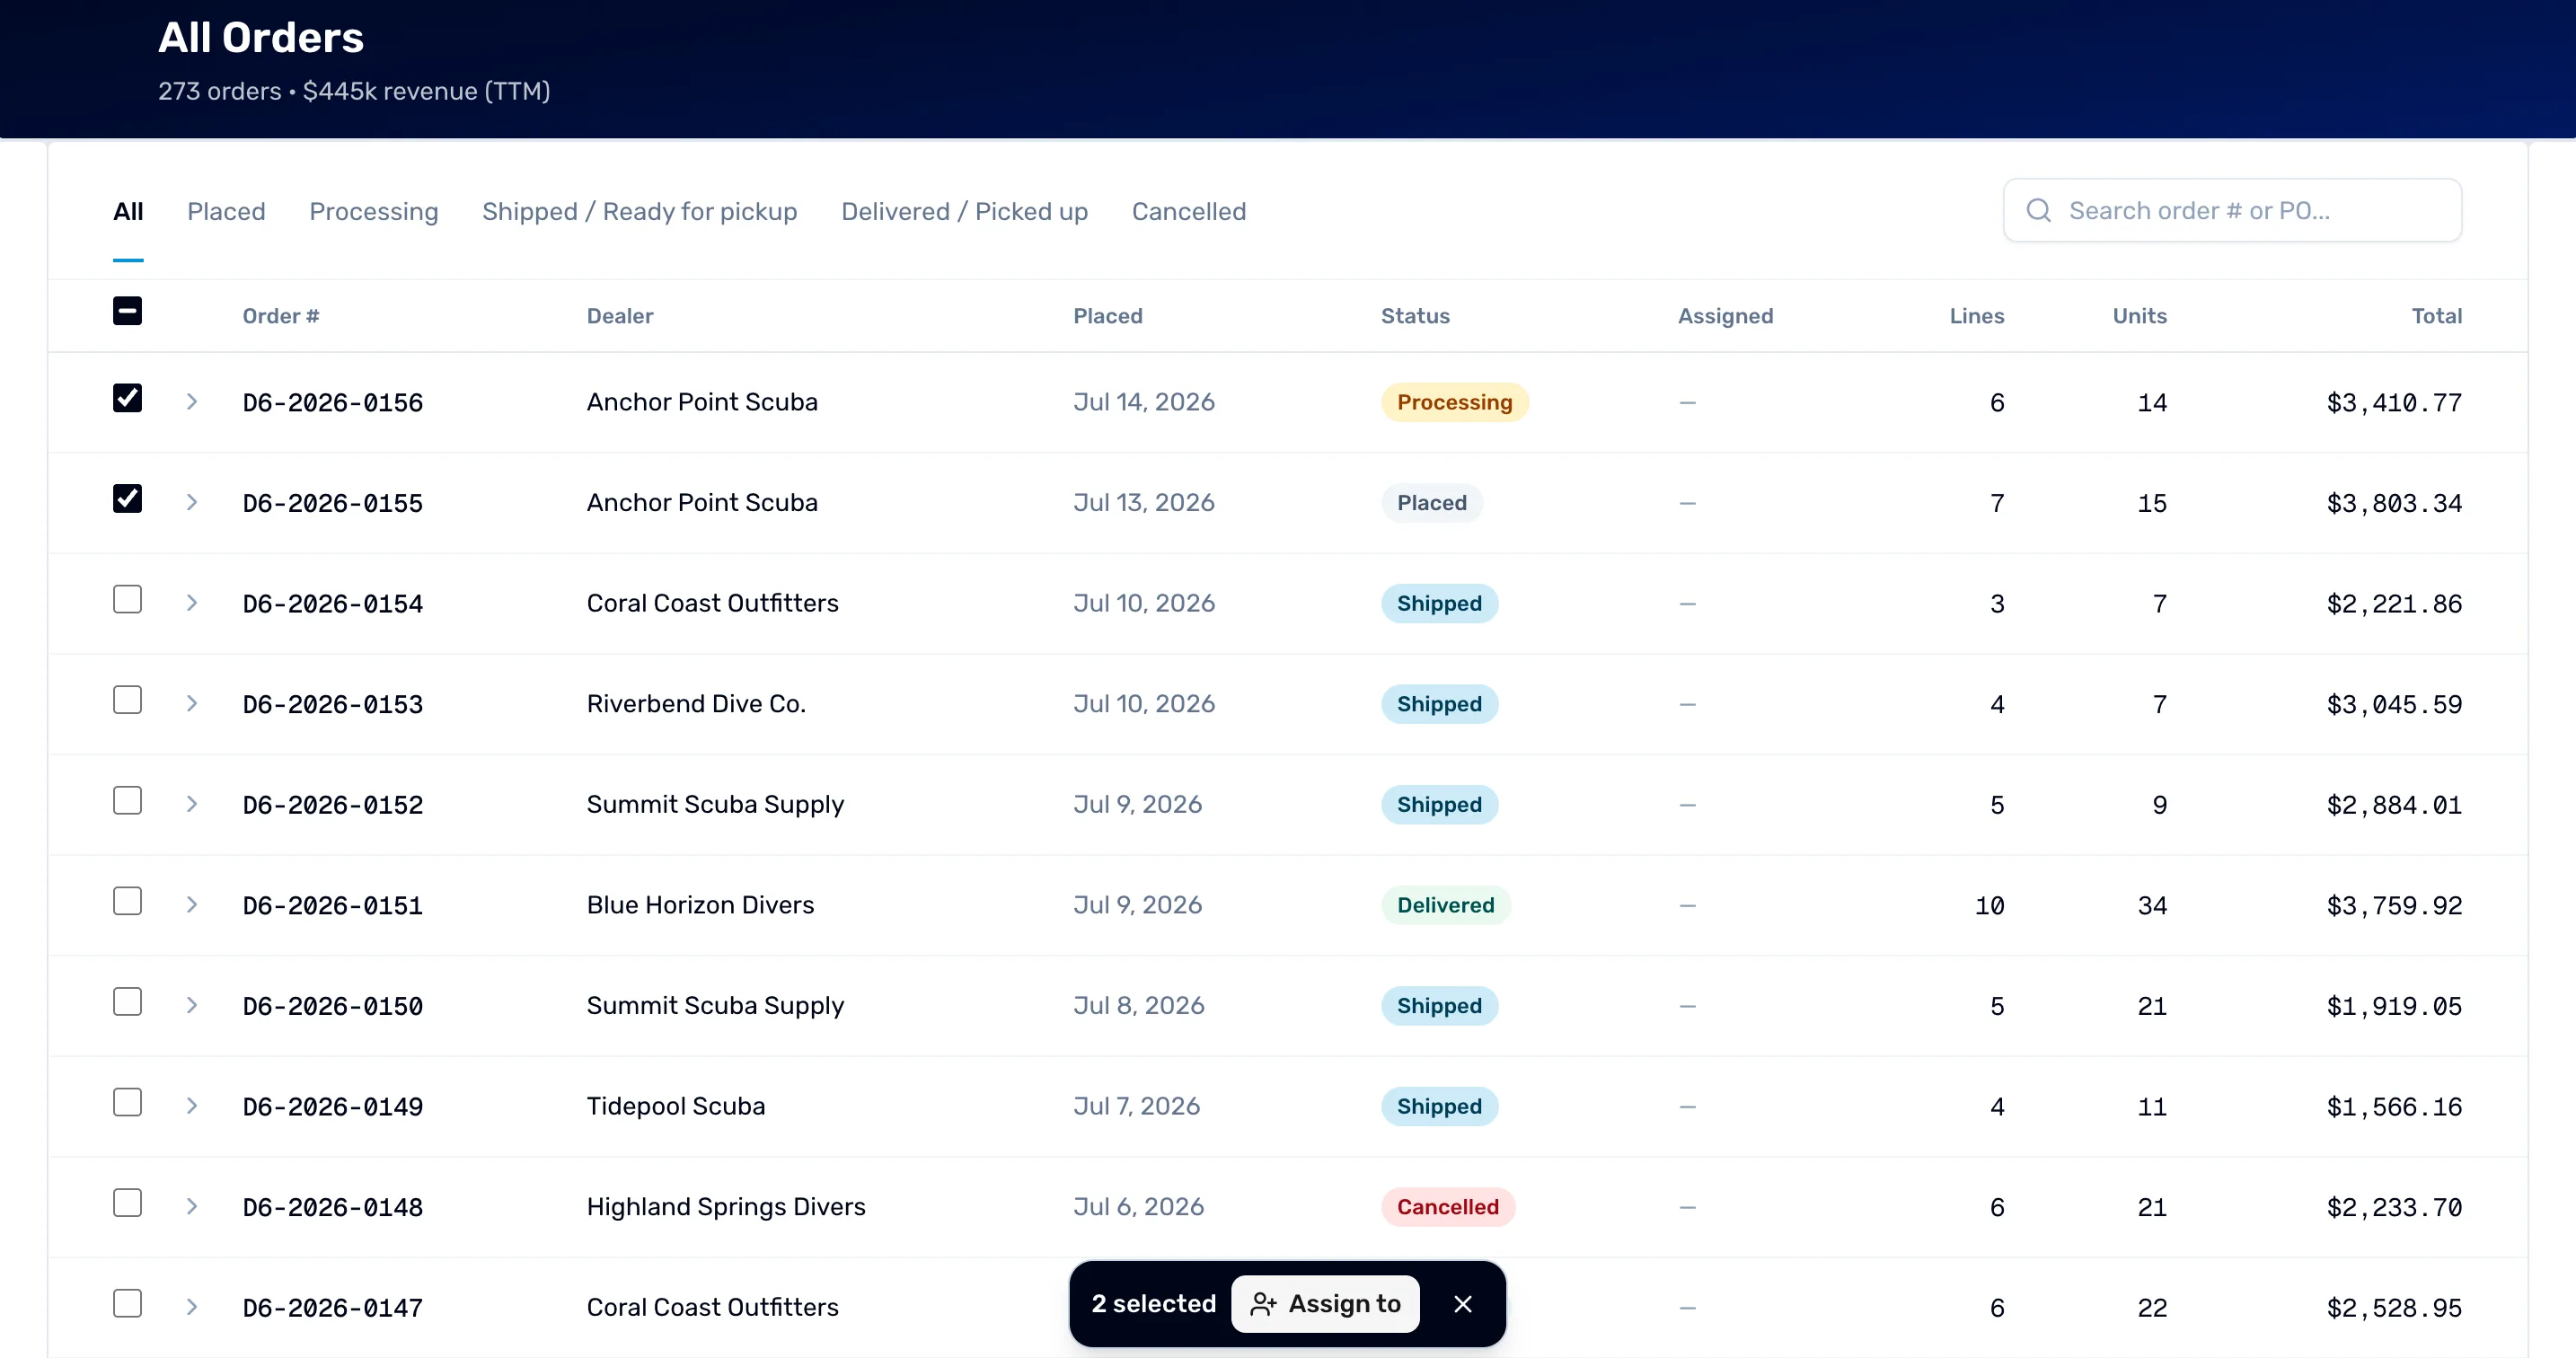Open order number D6-2026-0153
This screenshot has height=1358, width=2576.
[333, 704]
